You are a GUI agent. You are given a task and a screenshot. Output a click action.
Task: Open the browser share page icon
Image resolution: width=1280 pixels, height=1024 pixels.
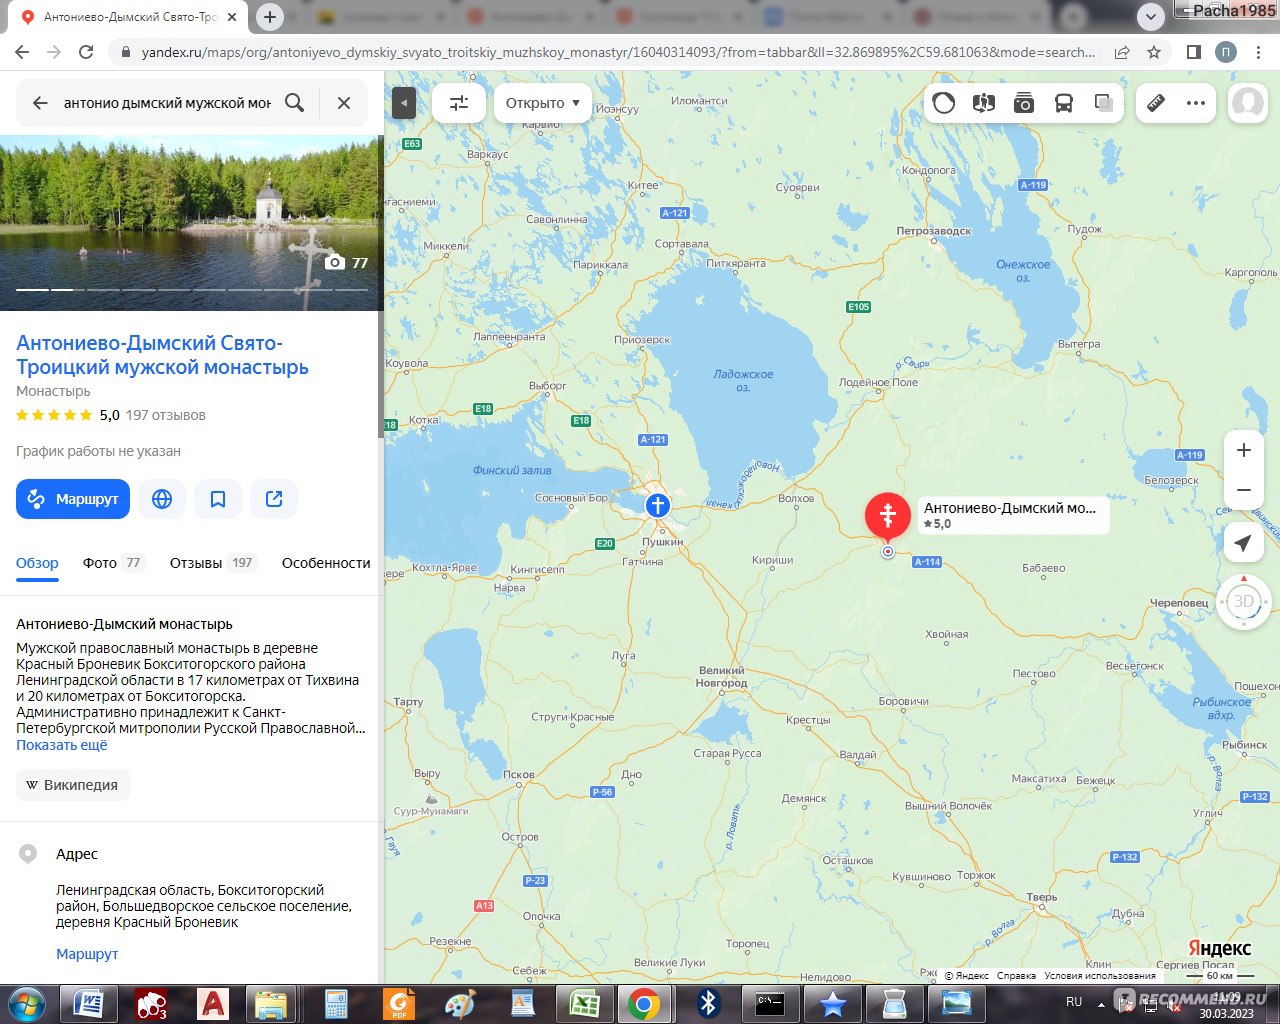click(1122, 52)
